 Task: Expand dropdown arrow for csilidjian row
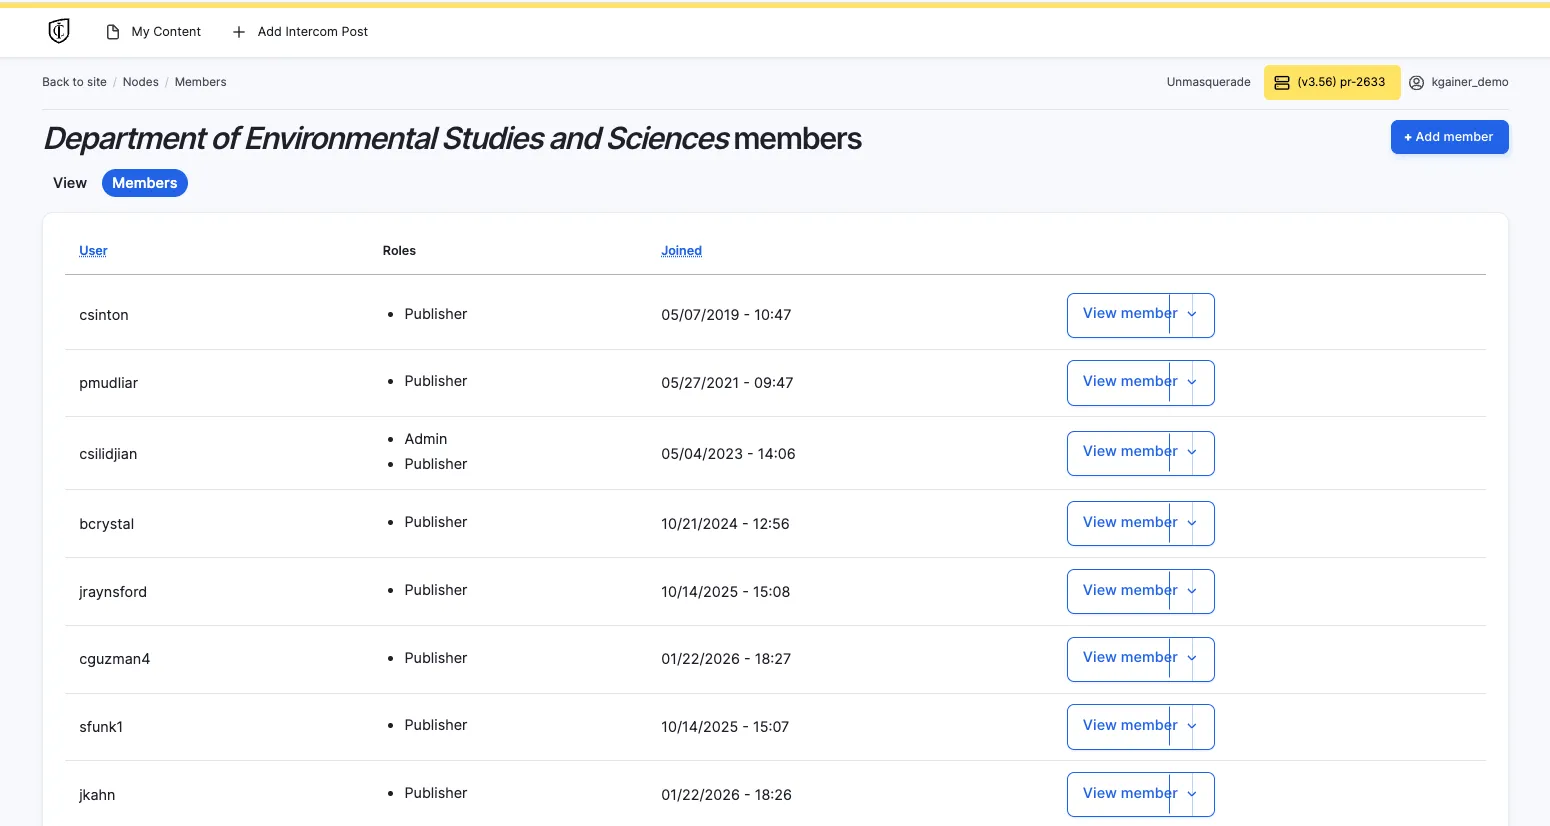pos(1192,453)
